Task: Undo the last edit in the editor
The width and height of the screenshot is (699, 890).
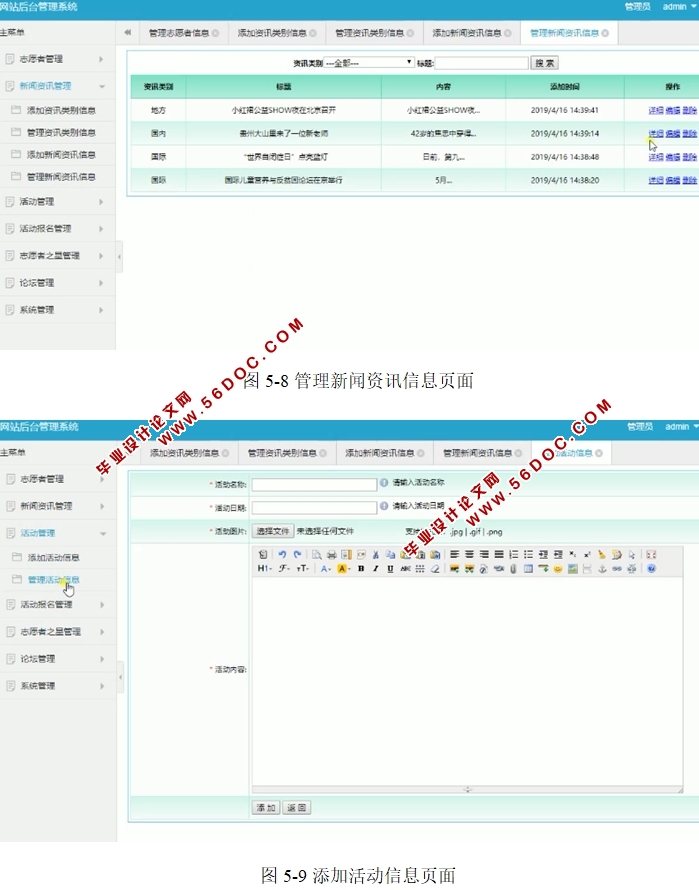Action: (x=282, y=555)
